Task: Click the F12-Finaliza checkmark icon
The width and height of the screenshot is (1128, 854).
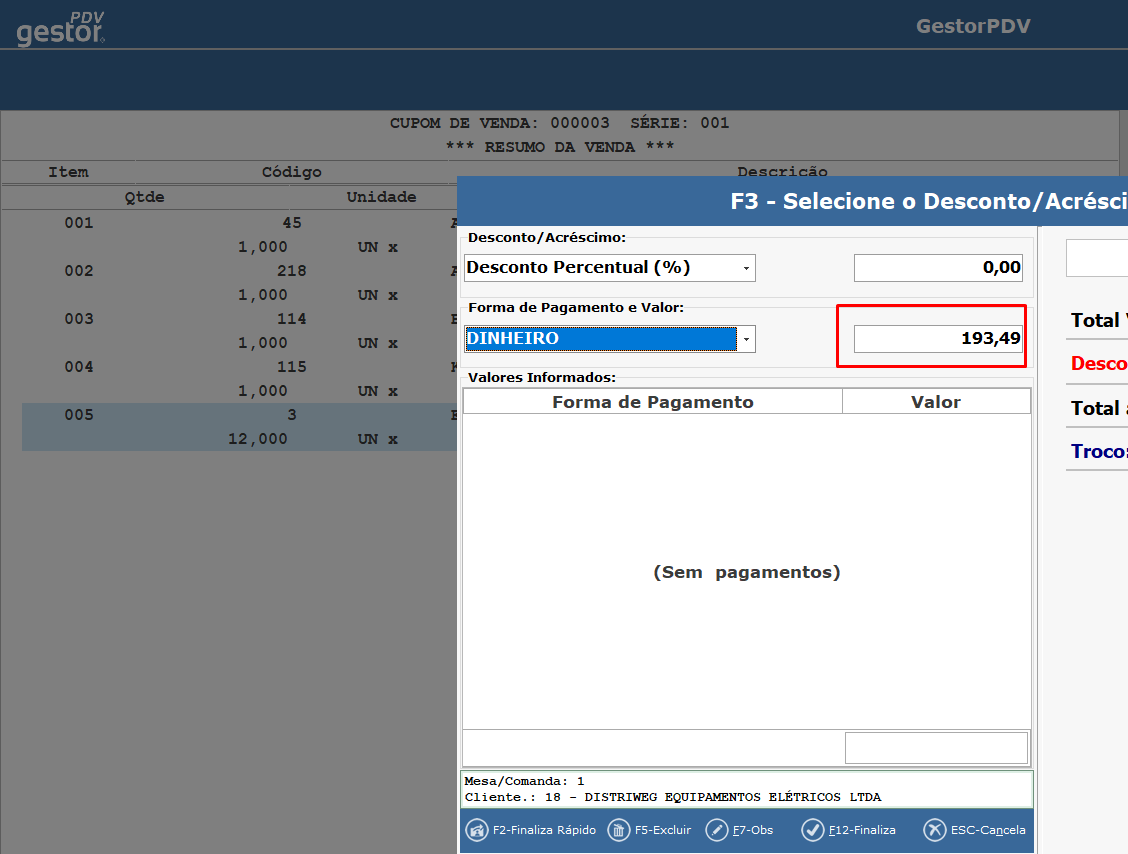Action: pos(813,830)
